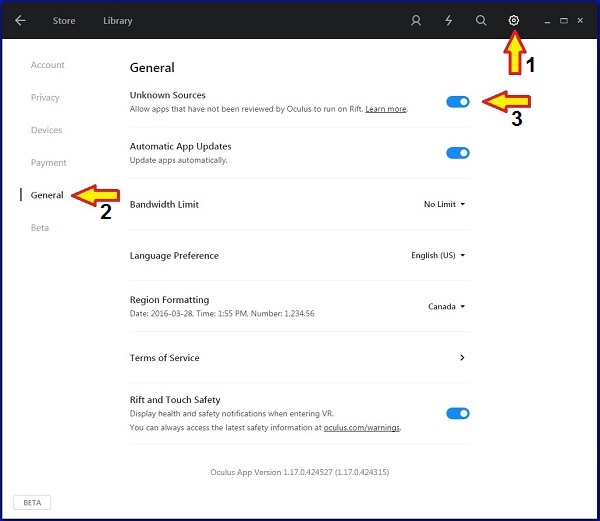Select Privacy in settings sidebar
600x521 pixels.
pyautogui.click(x=45, y=98)
